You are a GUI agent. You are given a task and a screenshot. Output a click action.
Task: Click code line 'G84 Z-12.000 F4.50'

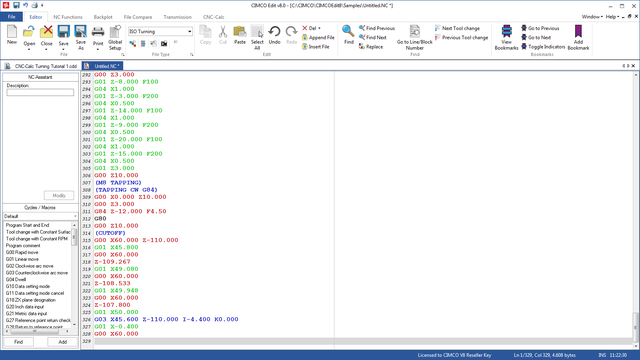point(130,211)
